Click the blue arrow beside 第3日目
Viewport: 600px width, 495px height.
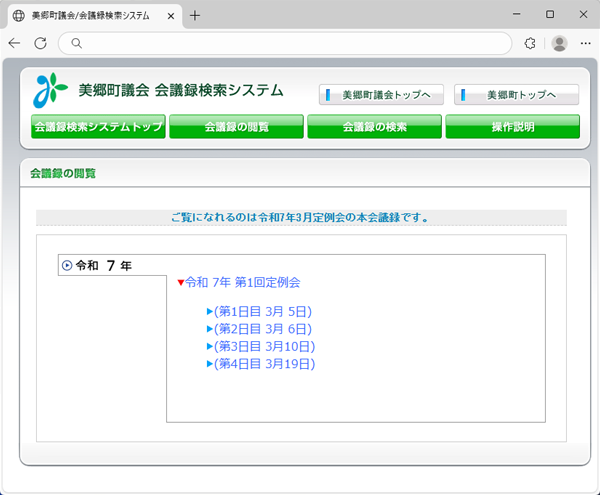[210, 346]
